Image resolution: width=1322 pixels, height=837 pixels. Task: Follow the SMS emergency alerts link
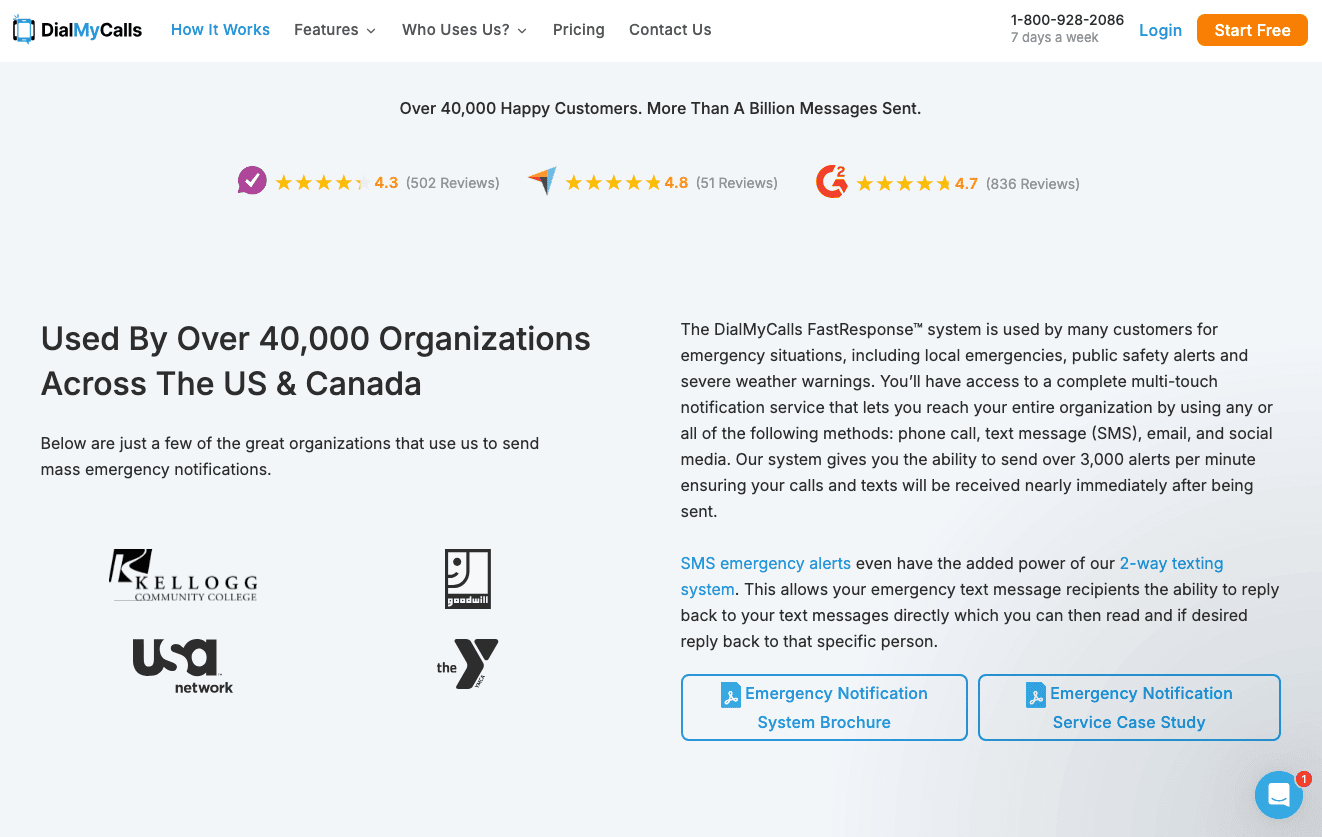765,563
